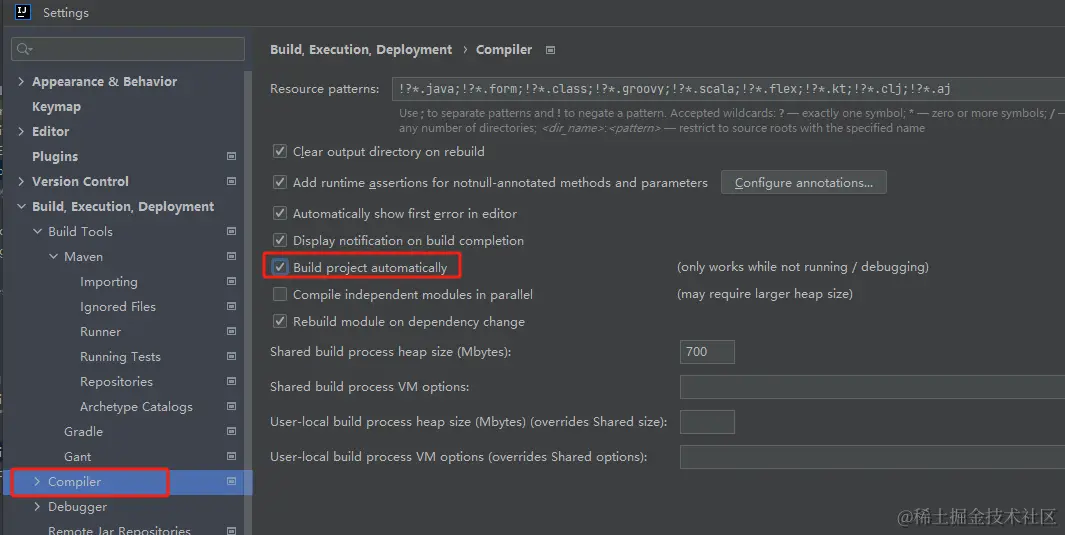Toggle Build project automatically checkbox
The width and height of the screenshot is (1065, 535).
point(280,268)
